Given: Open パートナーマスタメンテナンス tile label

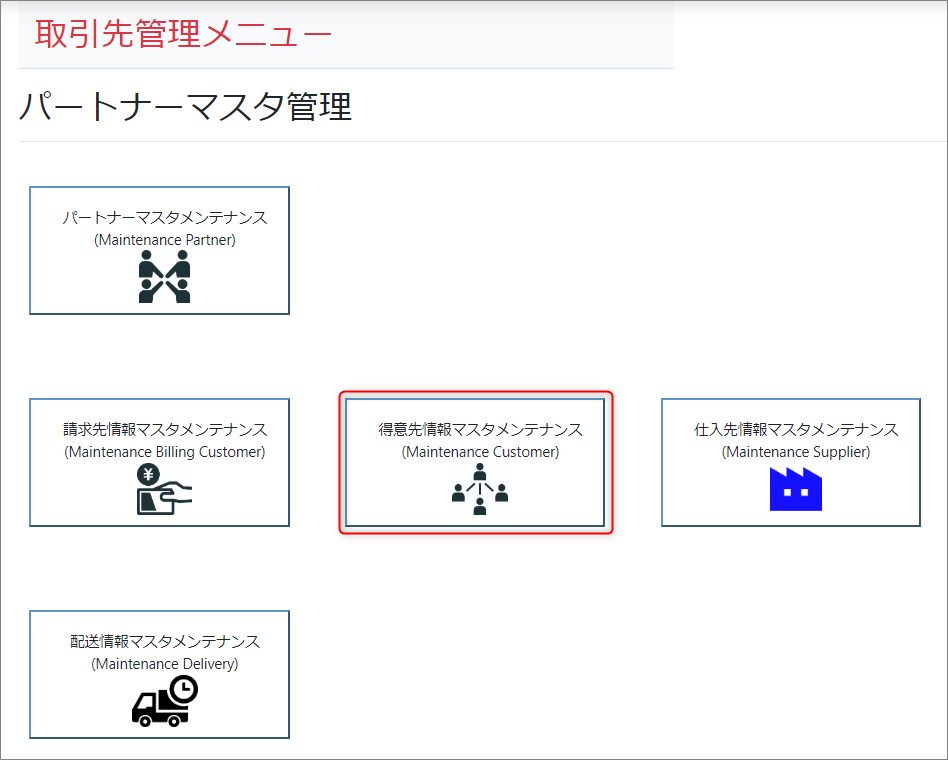Looking at the screenshot, I should [165, 218].
